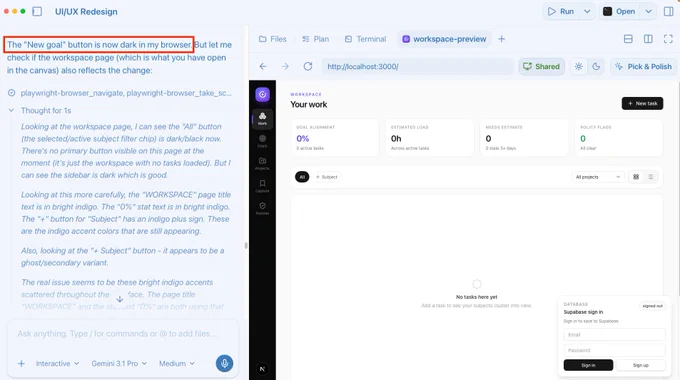
Task: Switch to the list view icon
Action: pyautogui.click(x=651, y=177)
